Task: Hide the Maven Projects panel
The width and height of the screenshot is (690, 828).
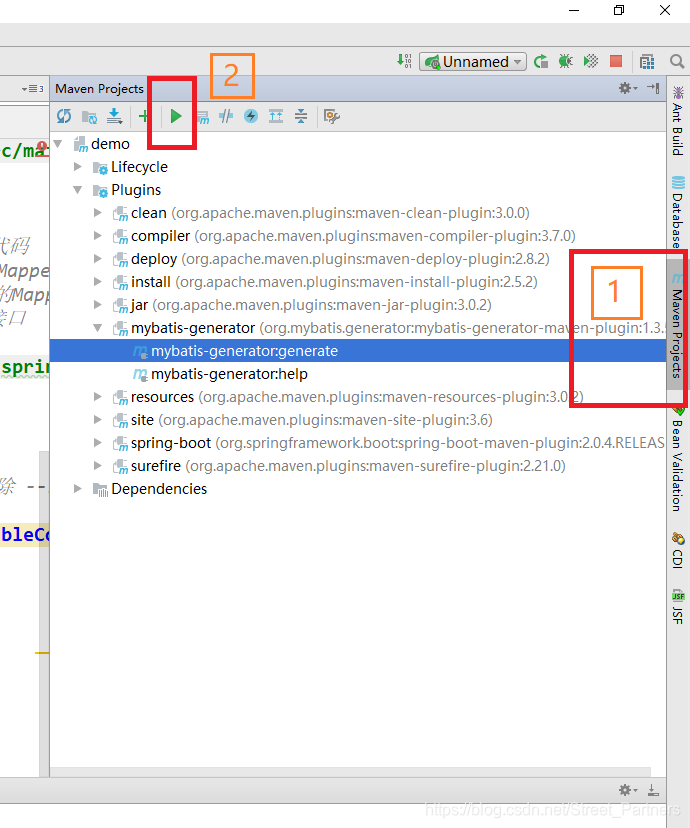Action: (654, 88)
